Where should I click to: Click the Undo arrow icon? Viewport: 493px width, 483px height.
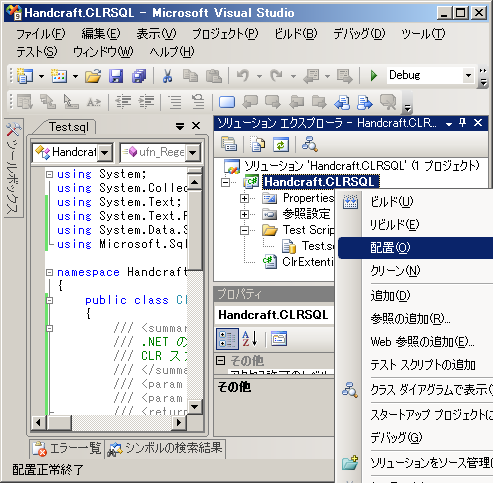tap(243, 76)
